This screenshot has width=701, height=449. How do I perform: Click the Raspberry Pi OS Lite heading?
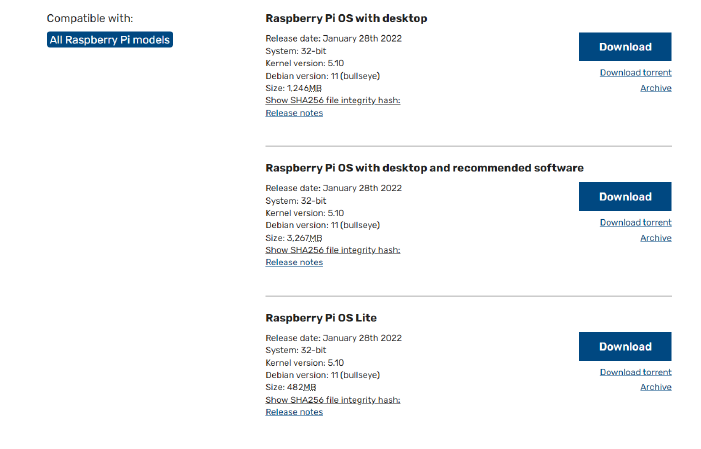tap(320, 318)
